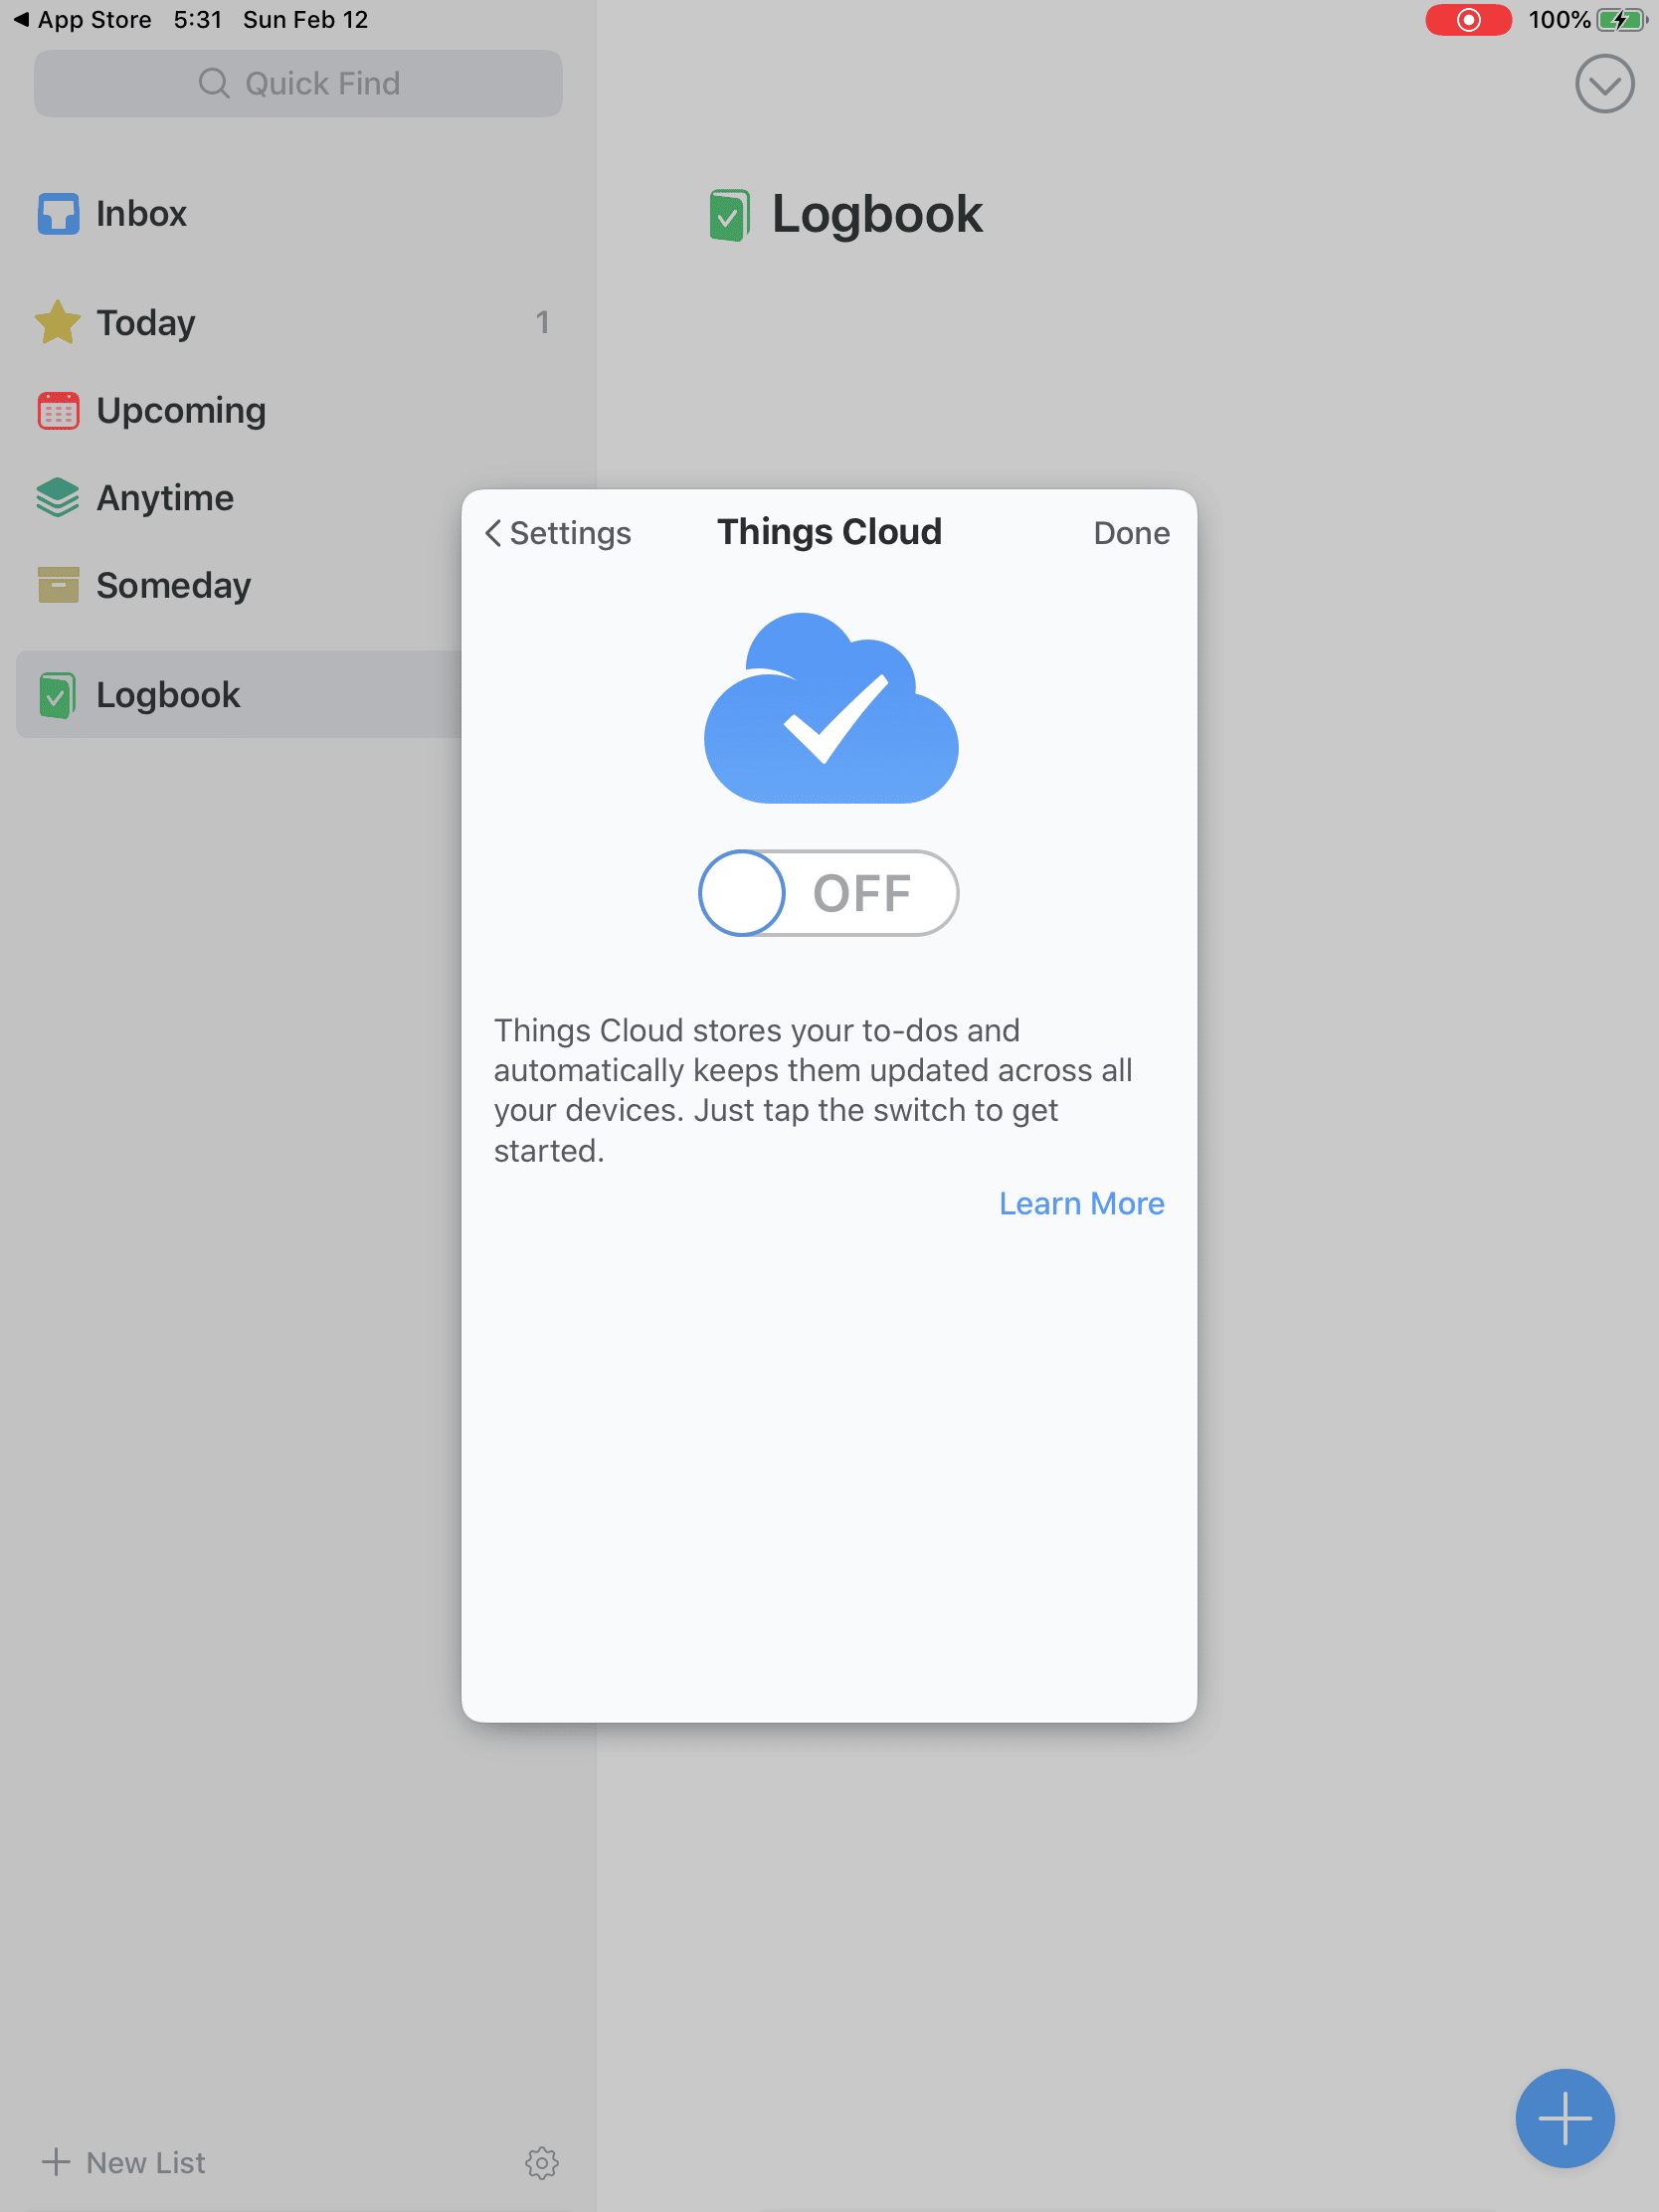Select the Upcoming calendar icon
This screenshot has height=2212, width=1659.
point(57,409)
